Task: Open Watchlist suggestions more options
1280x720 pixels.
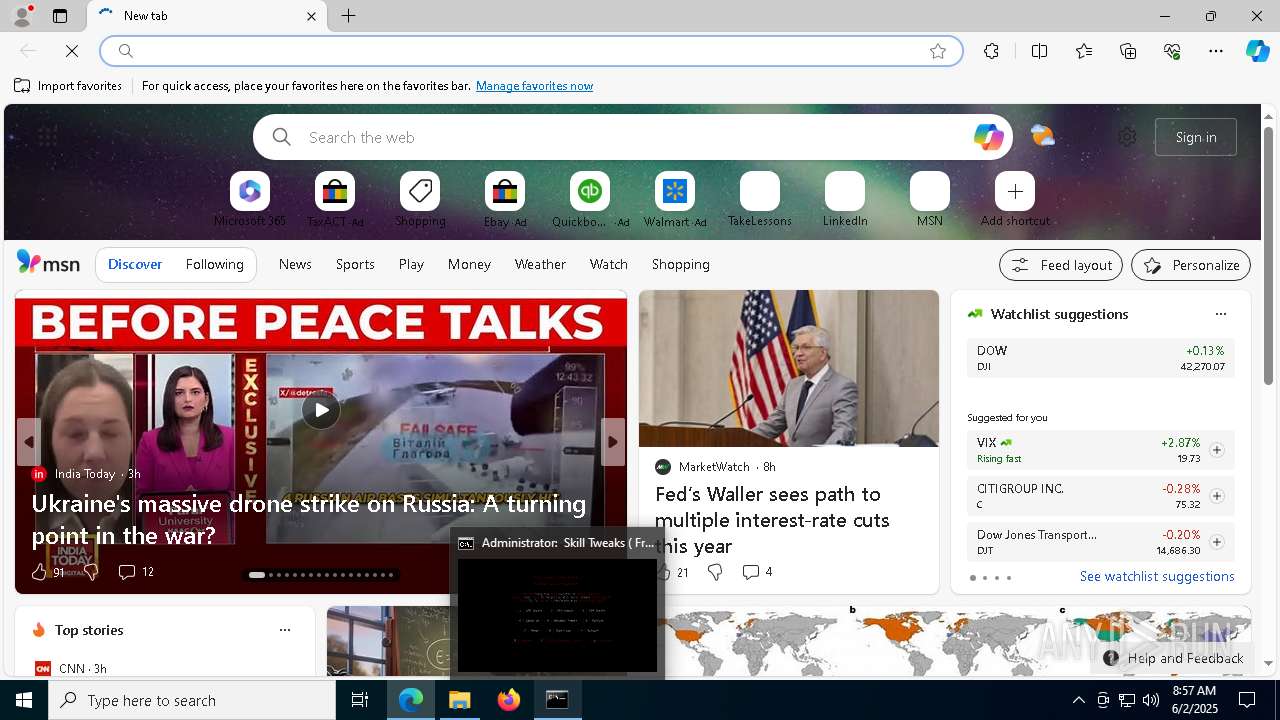Action: click(1220, 314)
